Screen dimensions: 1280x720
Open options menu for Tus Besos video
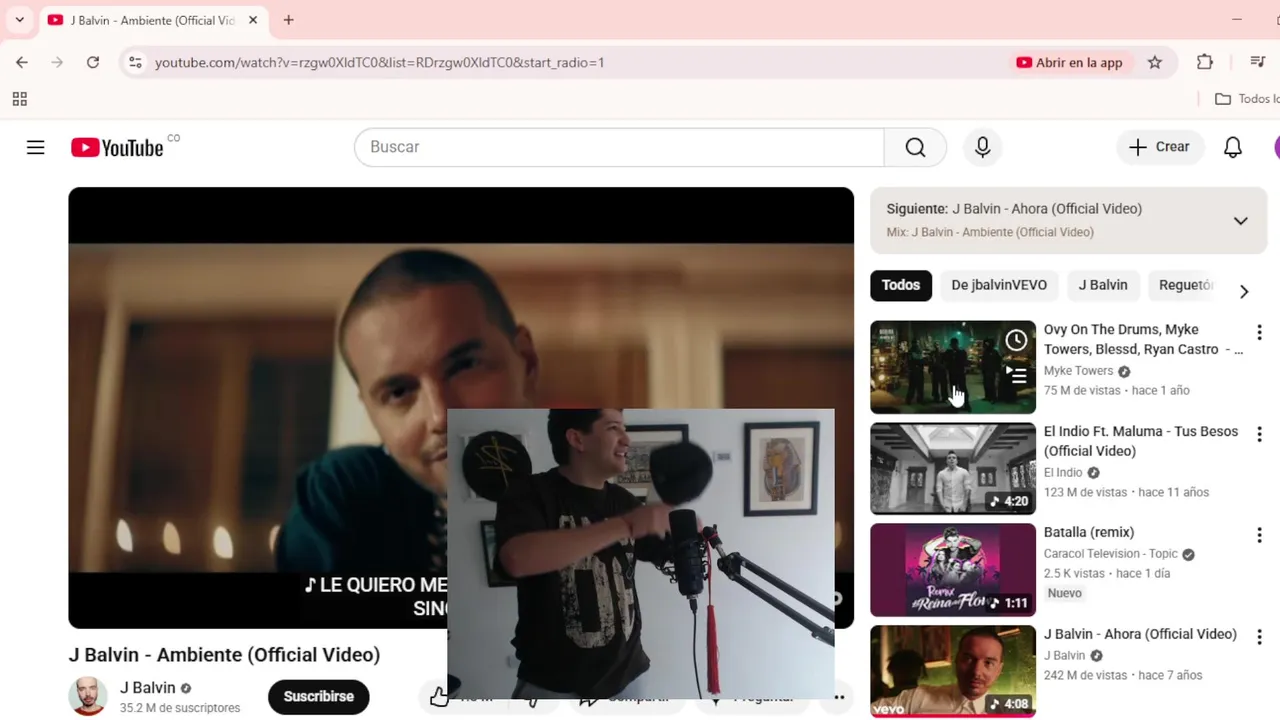click(x=1259, y=434)
